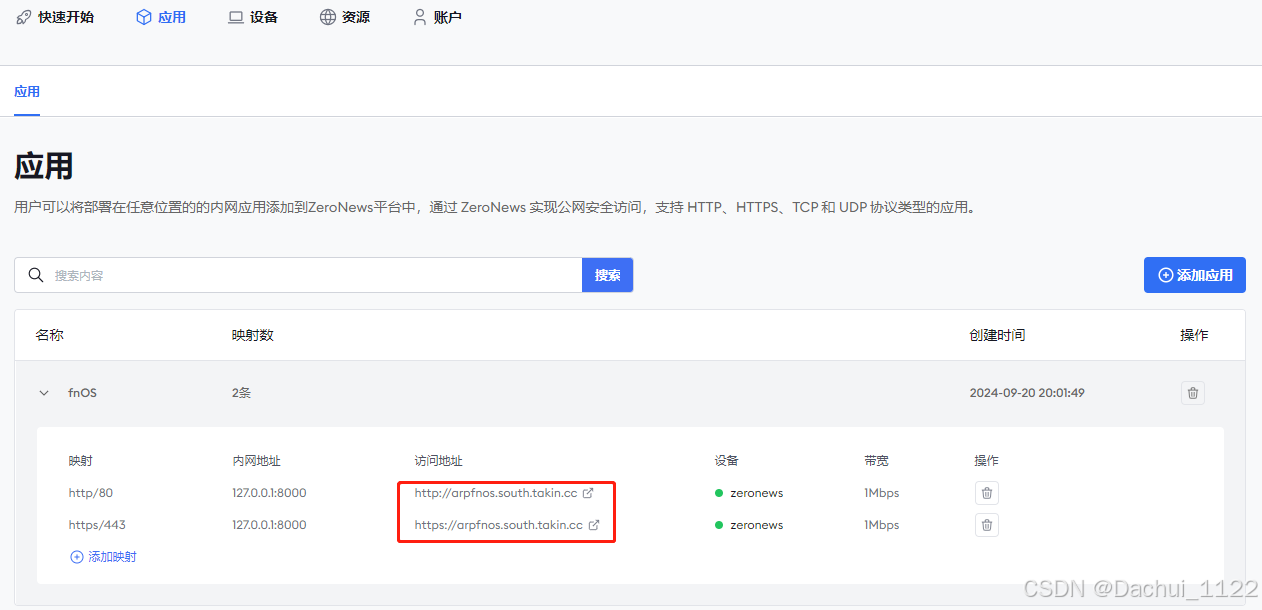Open the 资源 navigation item
The width and height of the screenshot is (1262, 610).
(x=345, y=17)
